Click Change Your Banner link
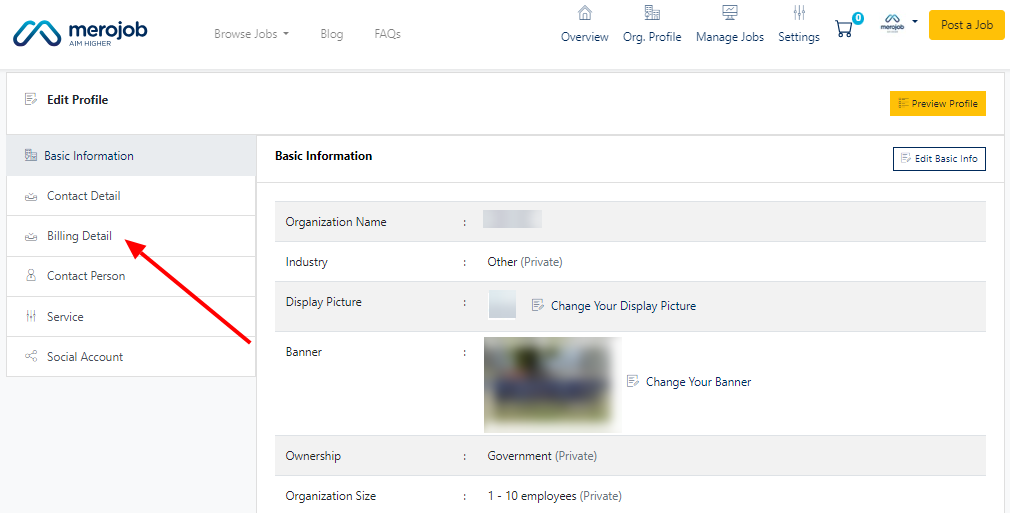Viewport: 1010px width, 513px height. pos(697,382)
